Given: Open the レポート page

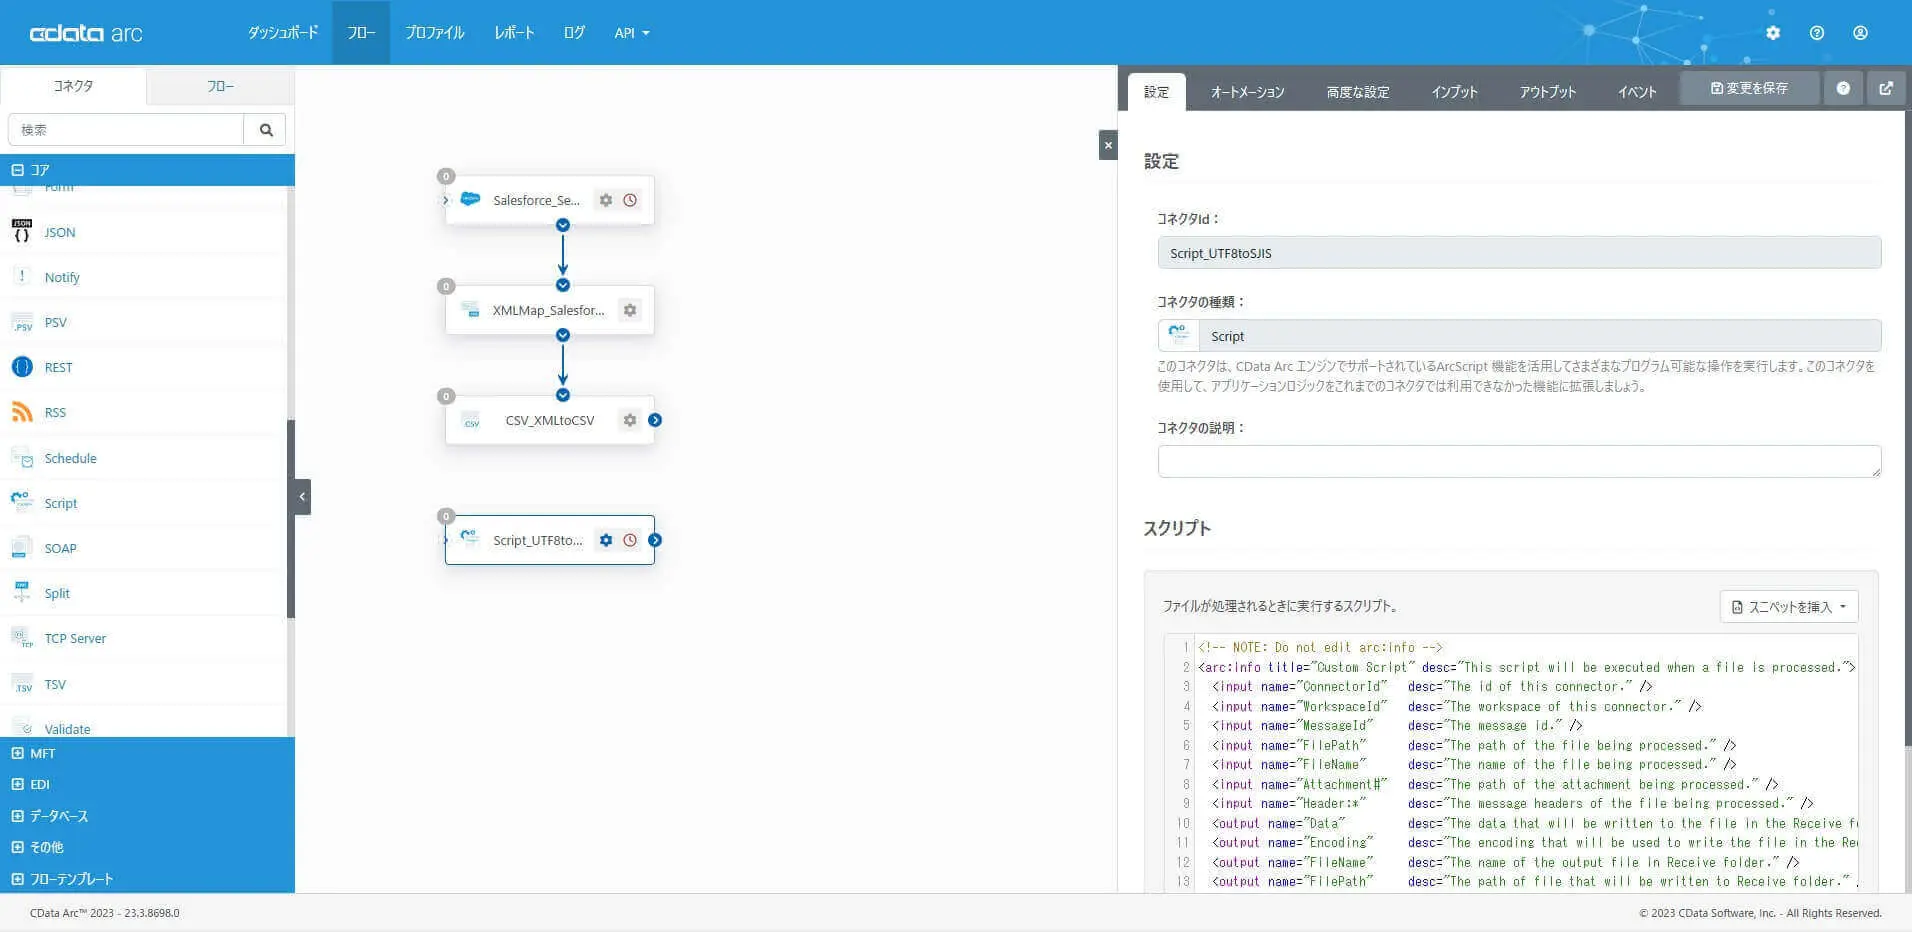Looking at the screenshot, I should 514,33.
